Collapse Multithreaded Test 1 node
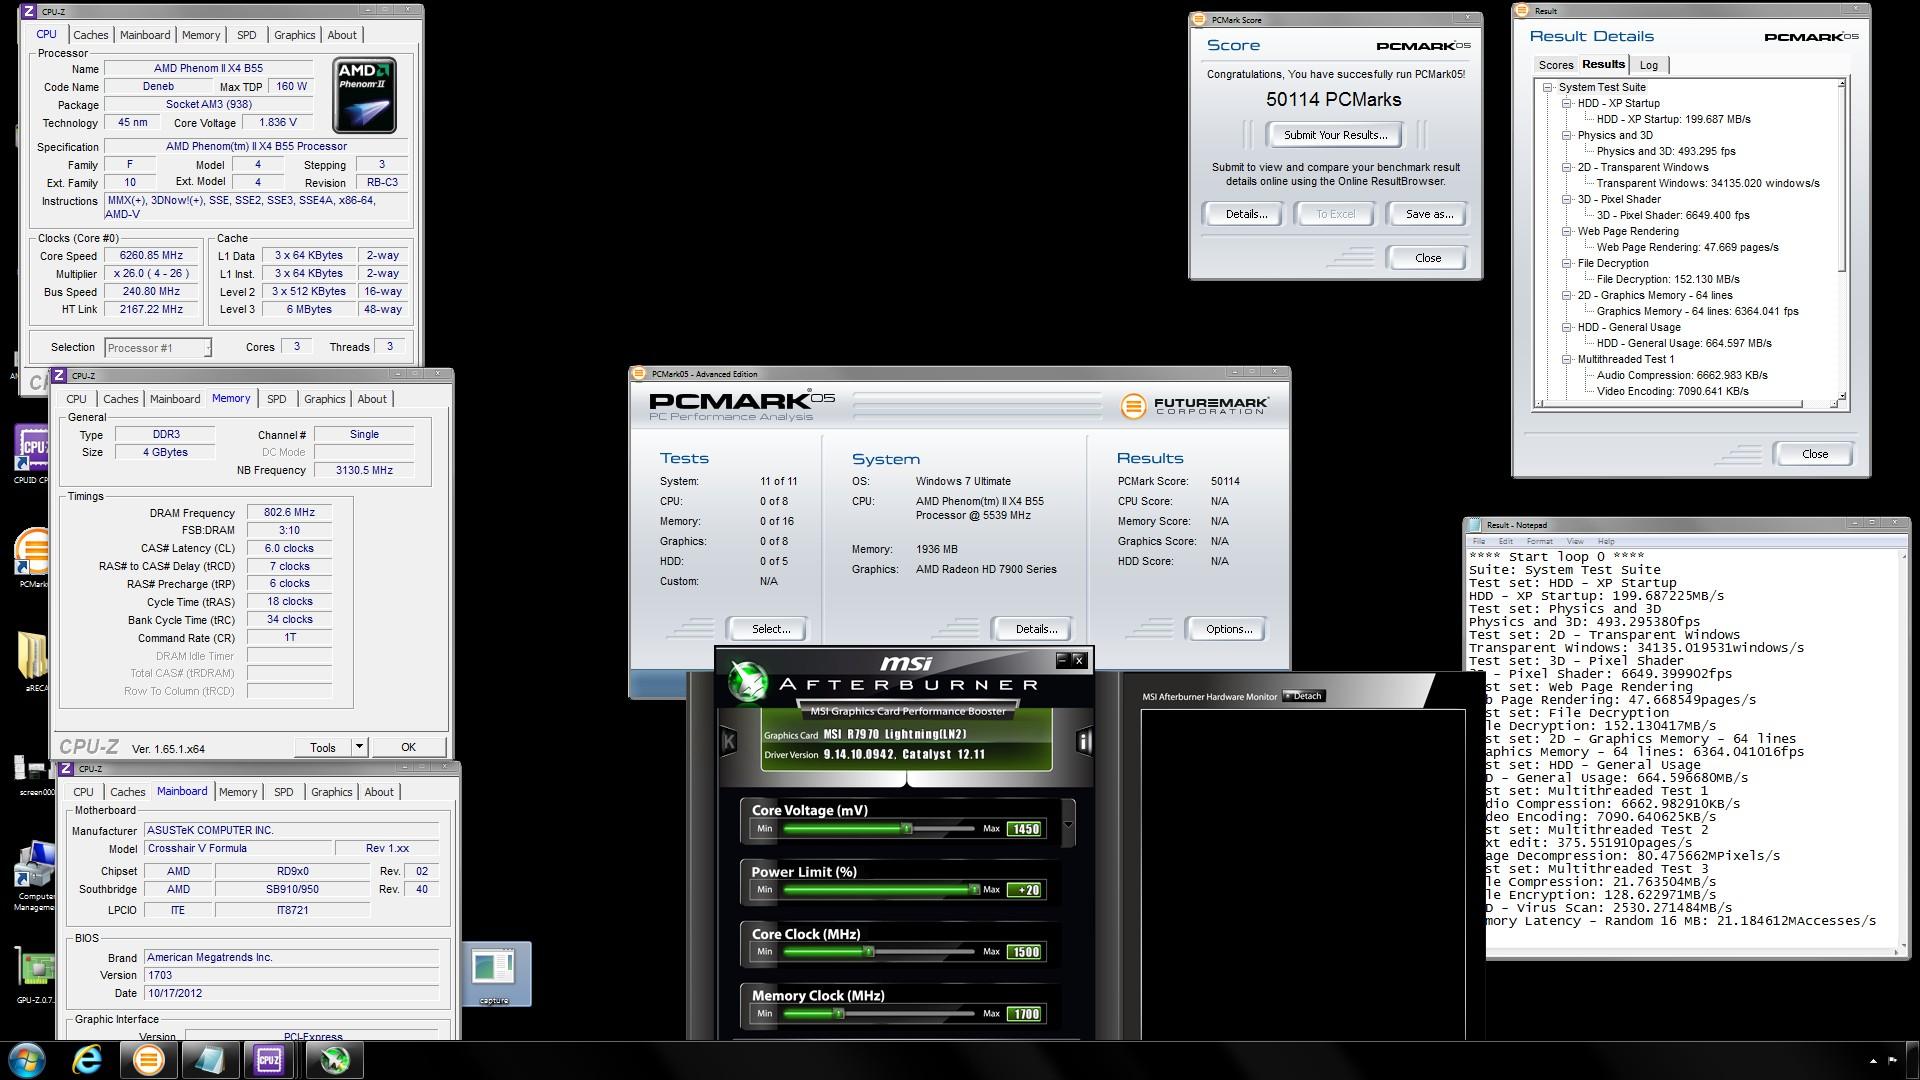Viewport: 1920px width, 1080px height. (1567, 359)
